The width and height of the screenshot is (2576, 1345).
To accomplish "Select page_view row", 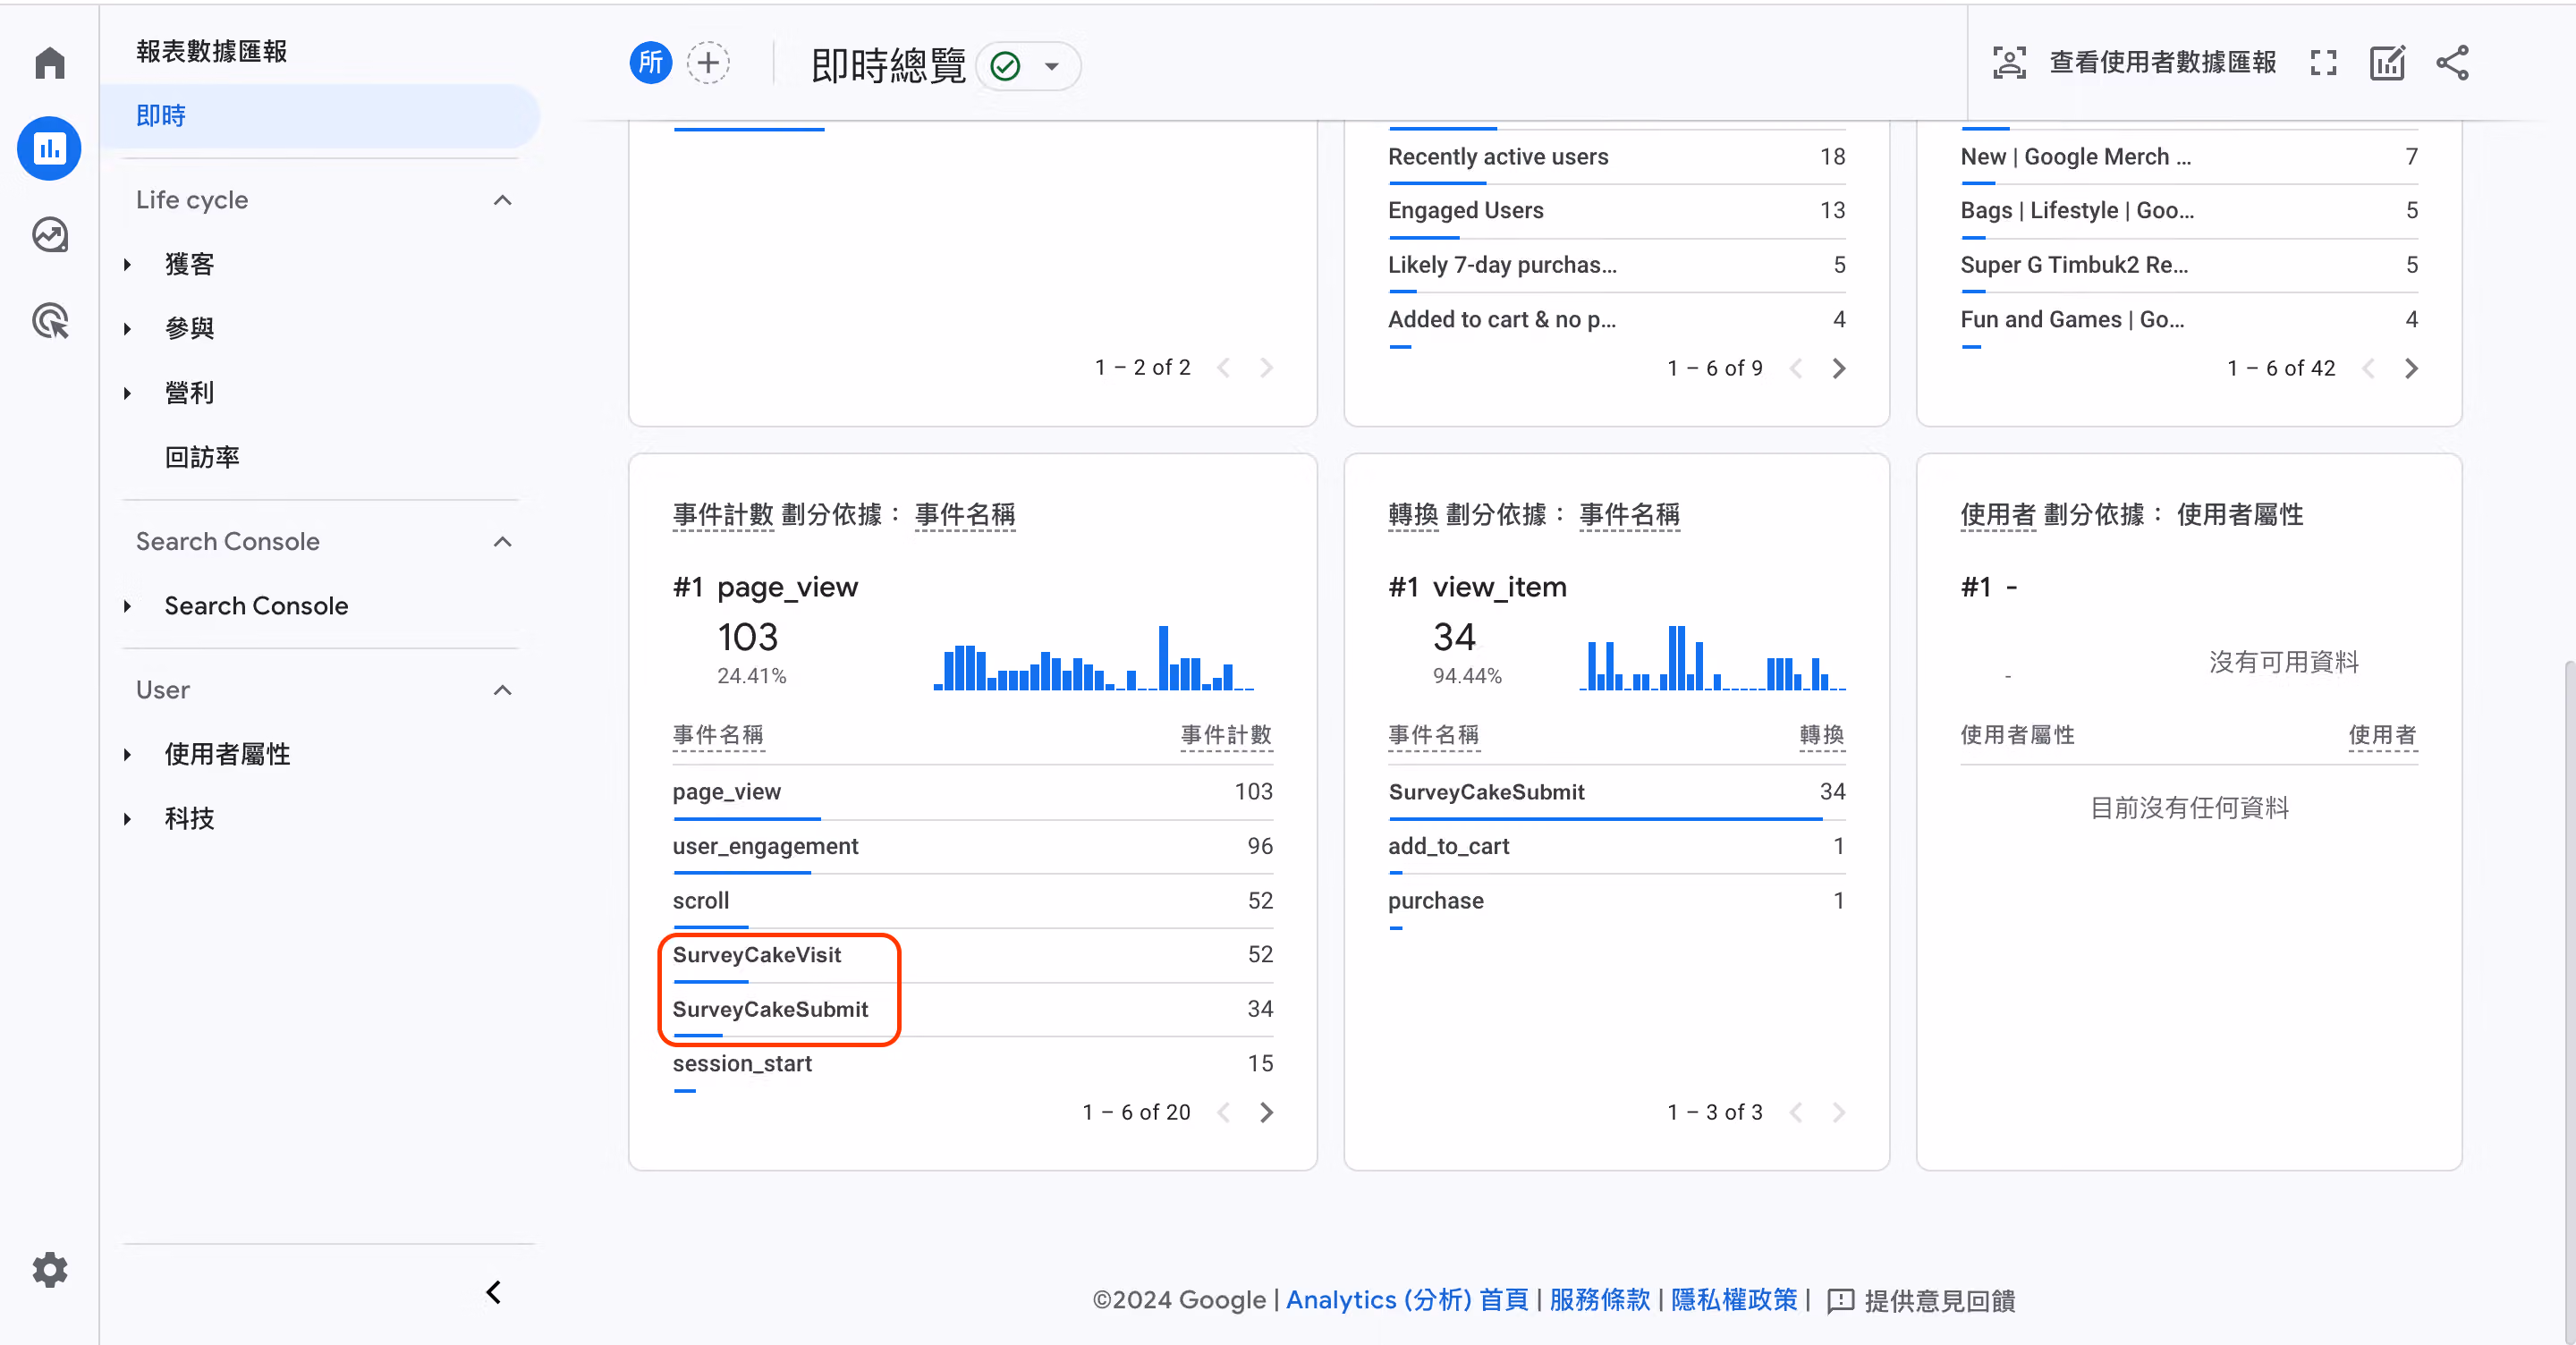I will tap(972, 792).
